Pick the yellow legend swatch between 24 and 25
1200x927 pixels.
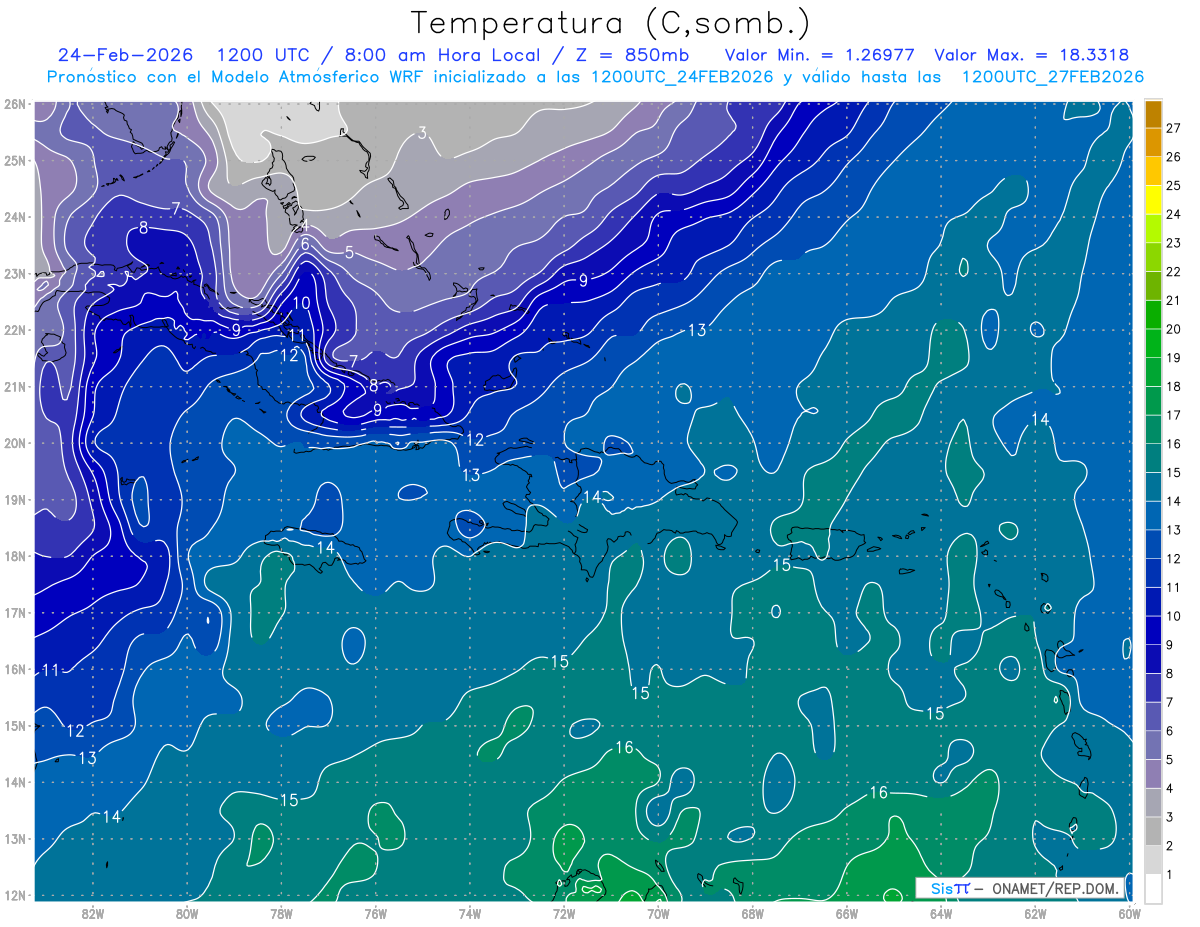(x=1153, y=200)
